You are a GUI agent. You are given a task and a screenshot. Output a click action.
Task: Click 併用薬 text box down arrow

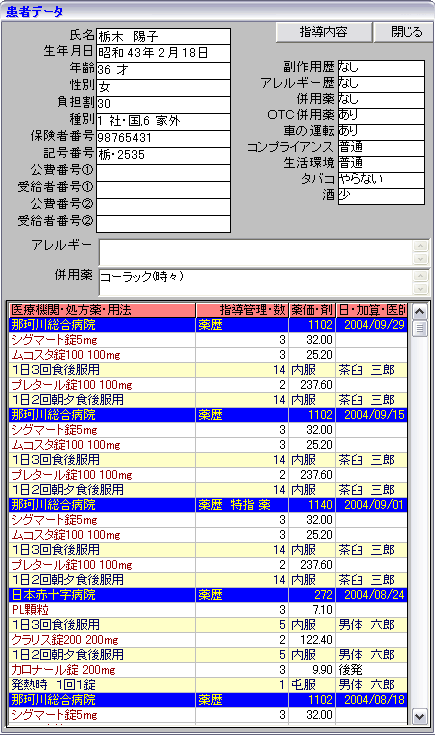[x=420, y=288]
